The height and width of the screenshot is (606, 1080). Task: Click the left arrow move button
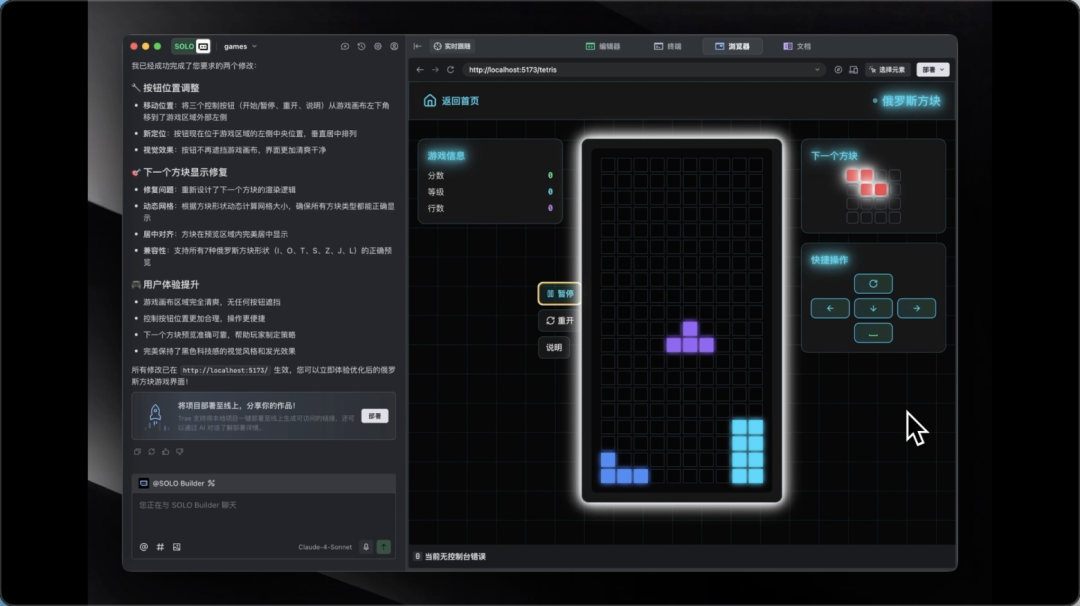(829, 309)
